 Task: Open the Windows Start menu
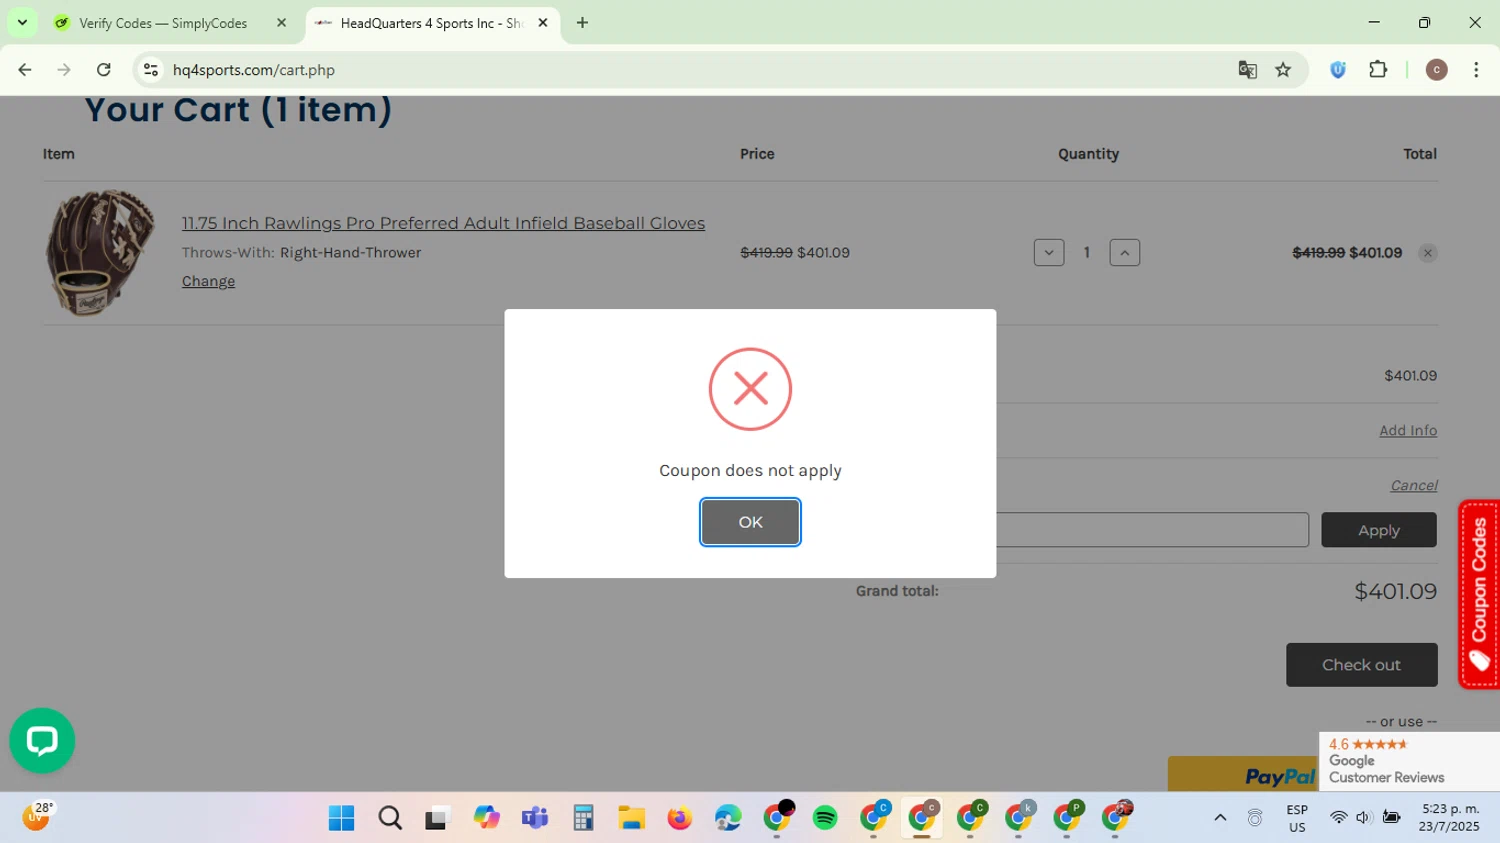pyautogui.click(x=341, y=818)
